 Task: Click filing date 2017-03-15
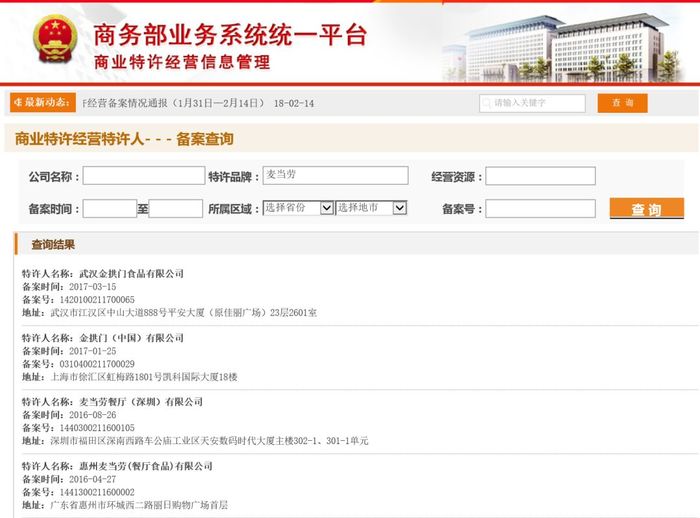click(92, 287)
